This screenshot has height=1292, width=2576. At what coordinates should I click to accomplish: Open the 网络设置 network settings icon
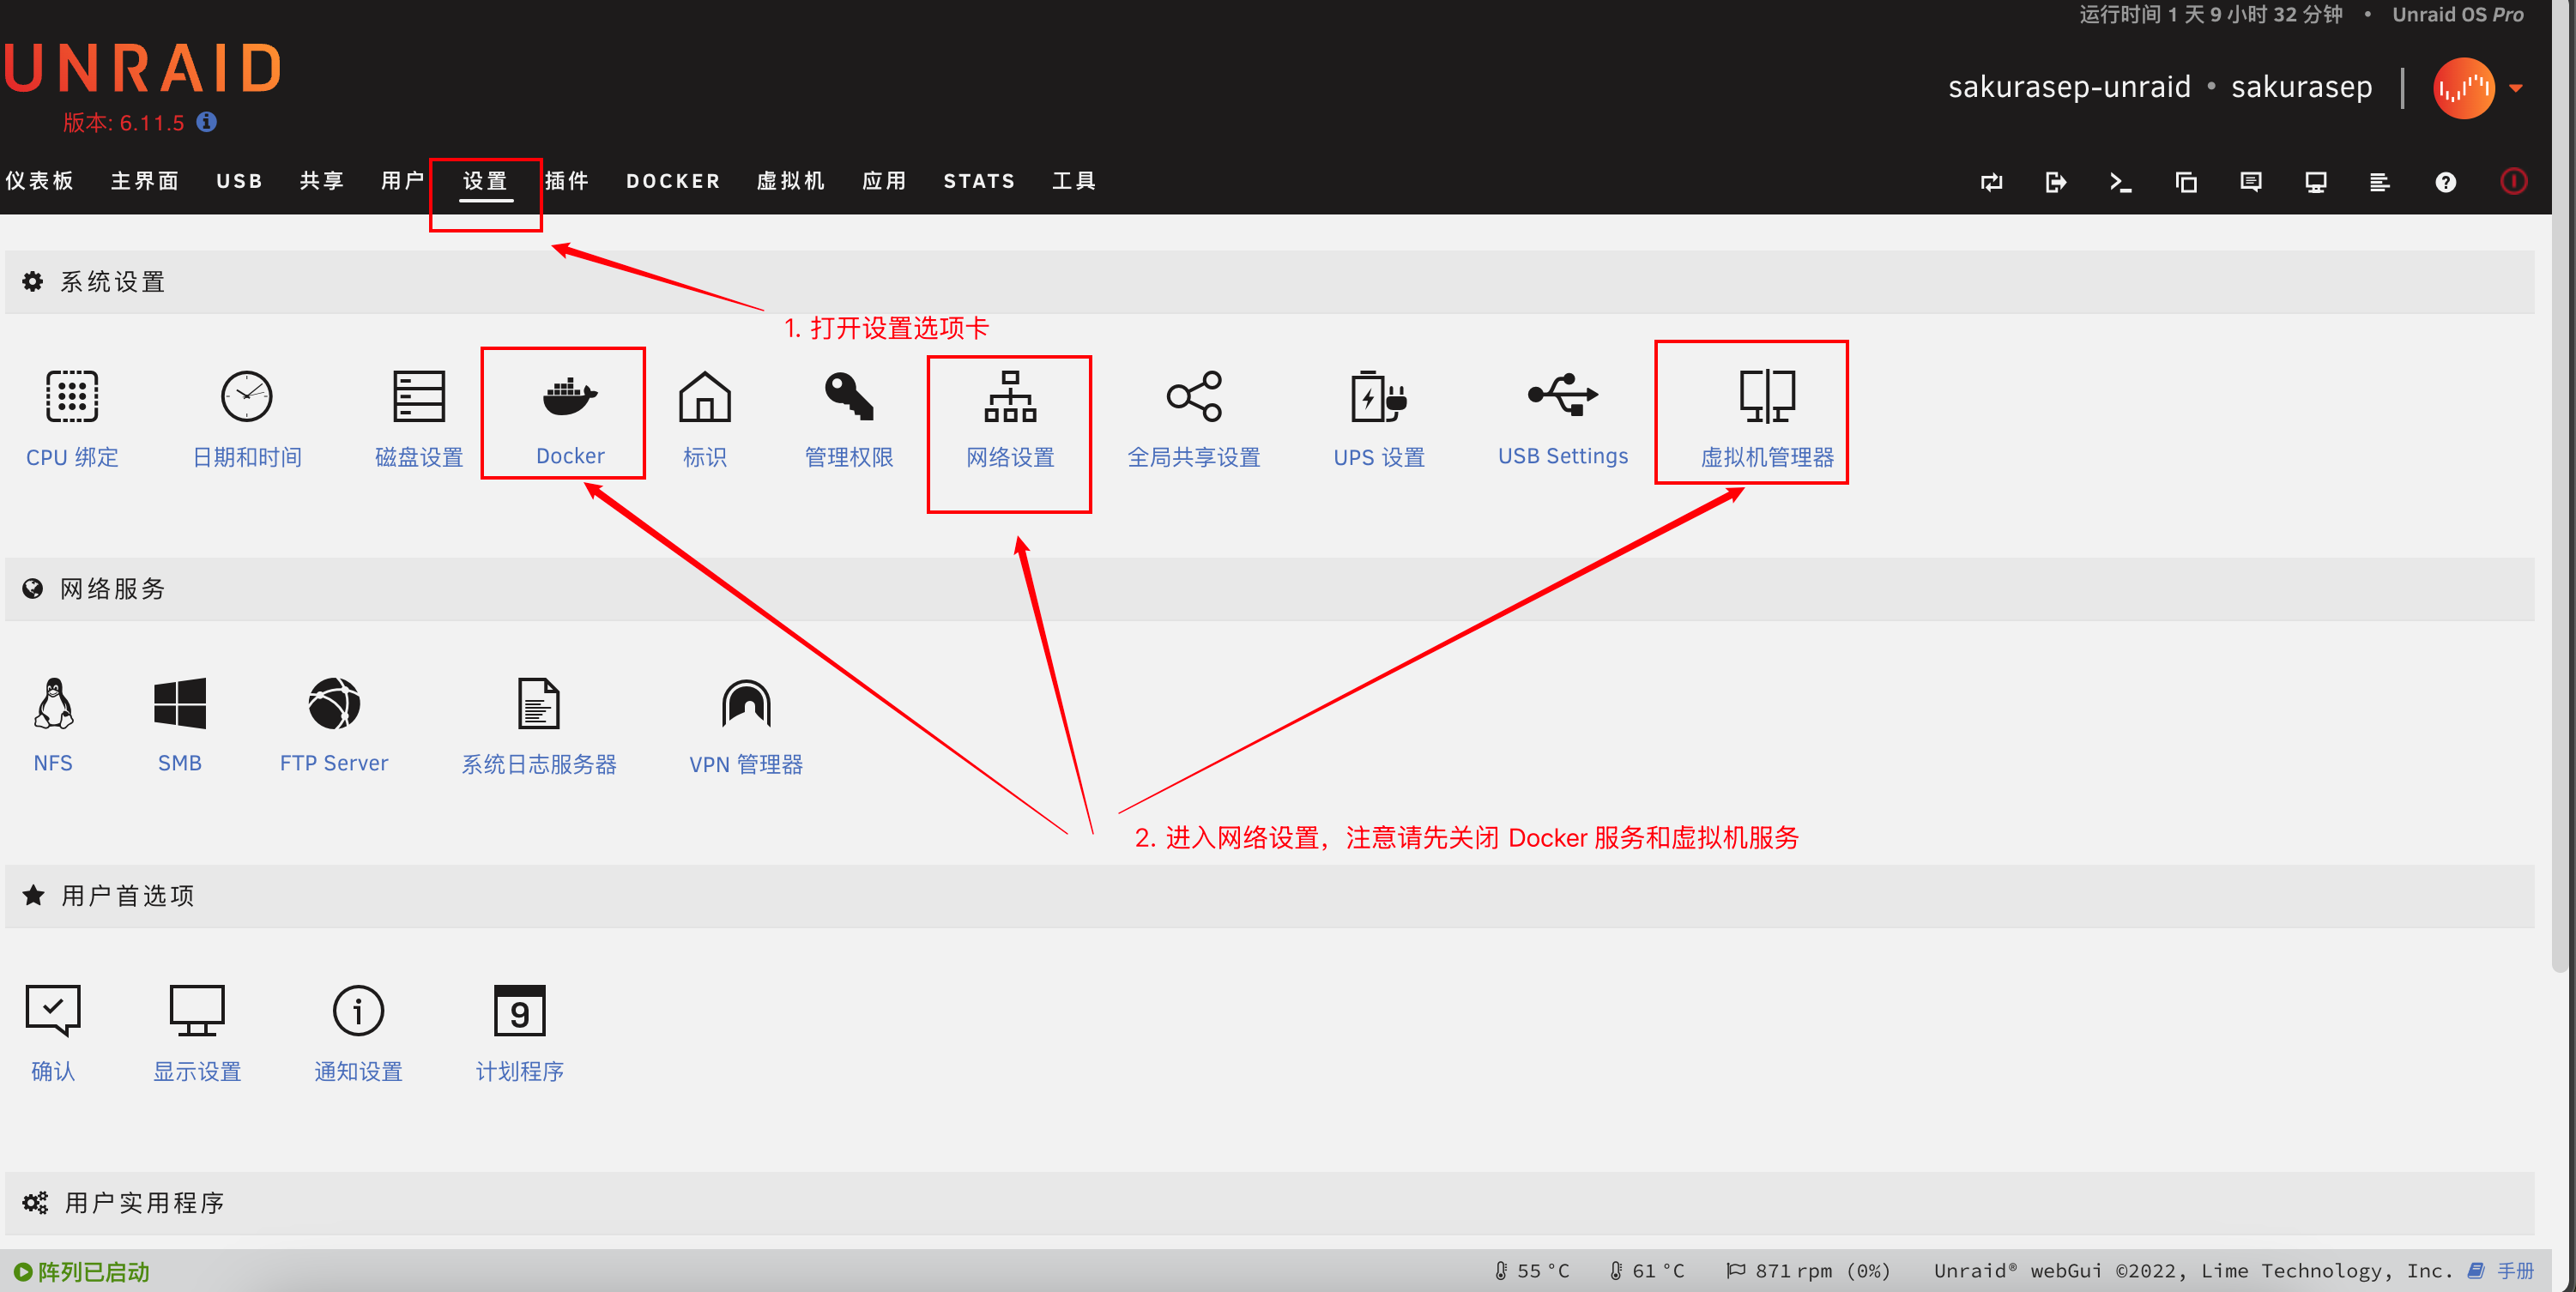pos(1010,398)
